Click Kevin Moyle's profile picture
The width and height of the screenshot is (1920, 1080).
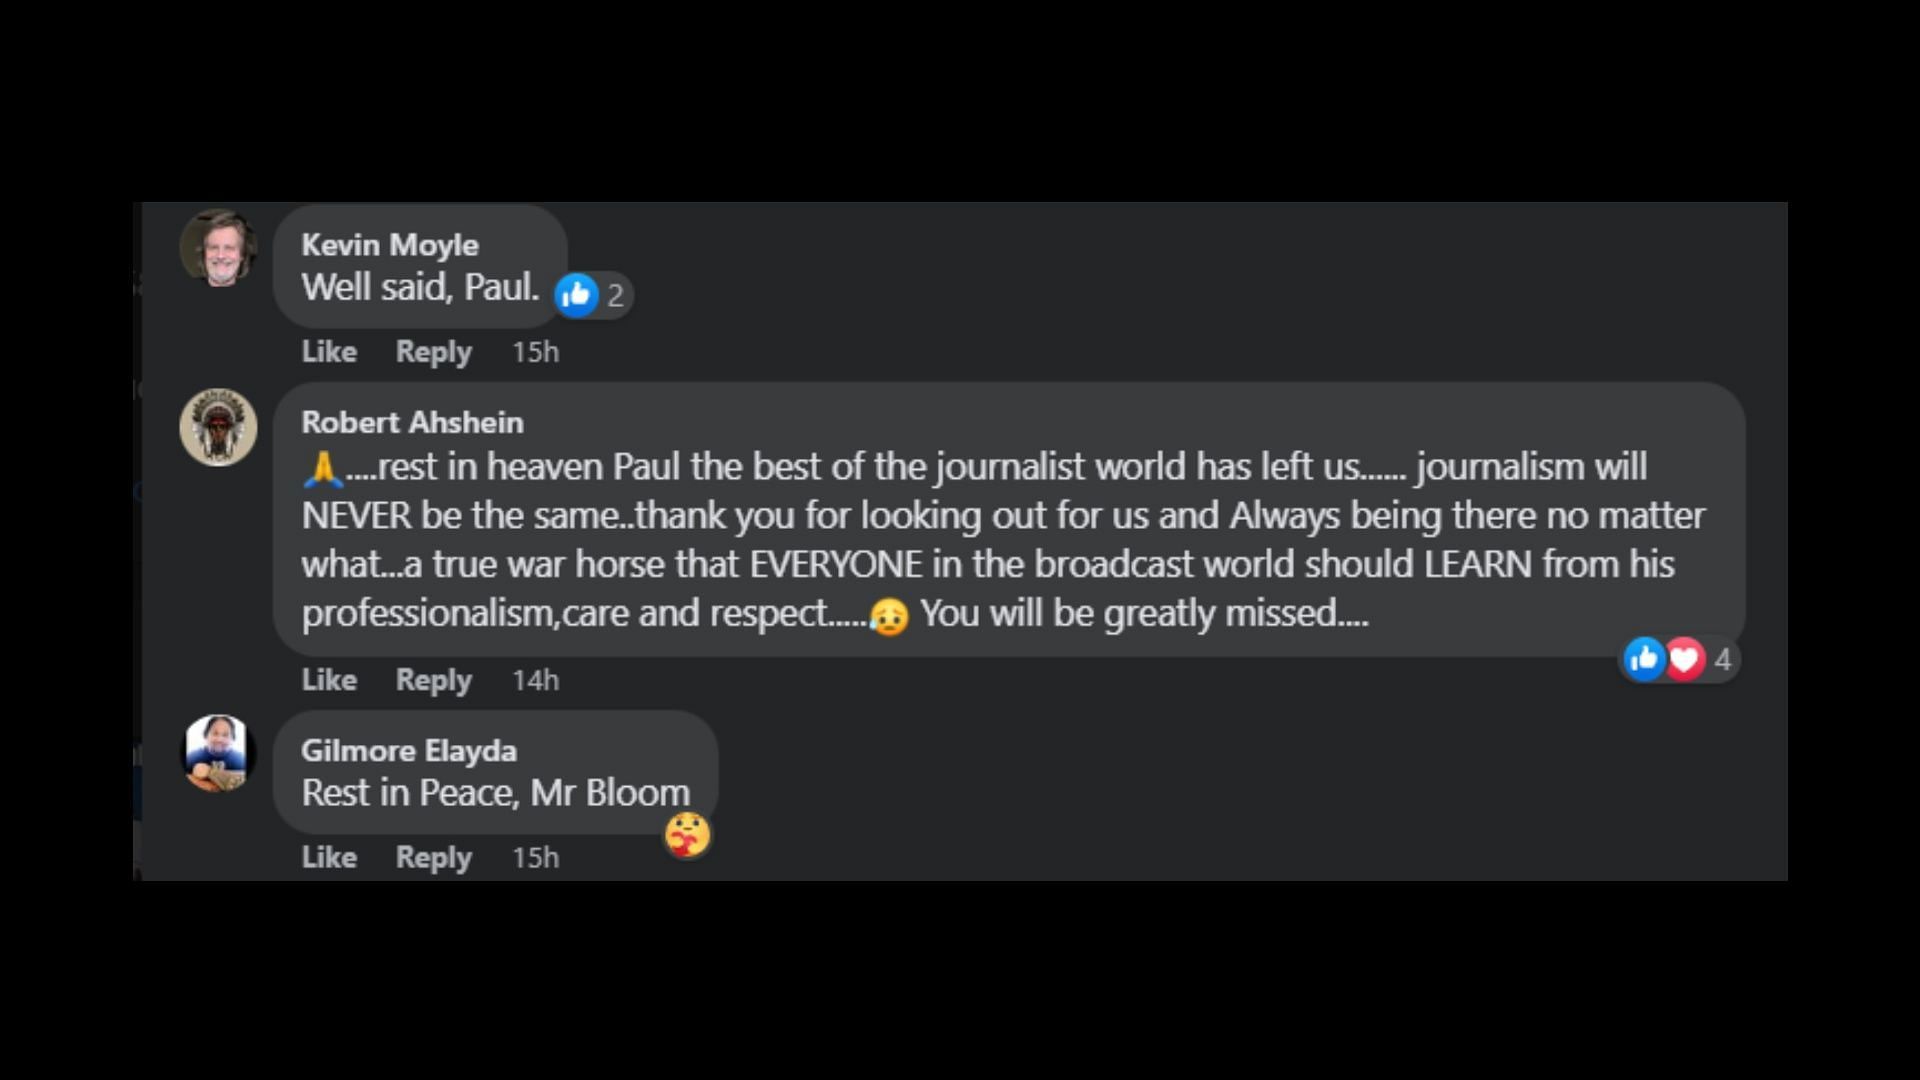218,248
